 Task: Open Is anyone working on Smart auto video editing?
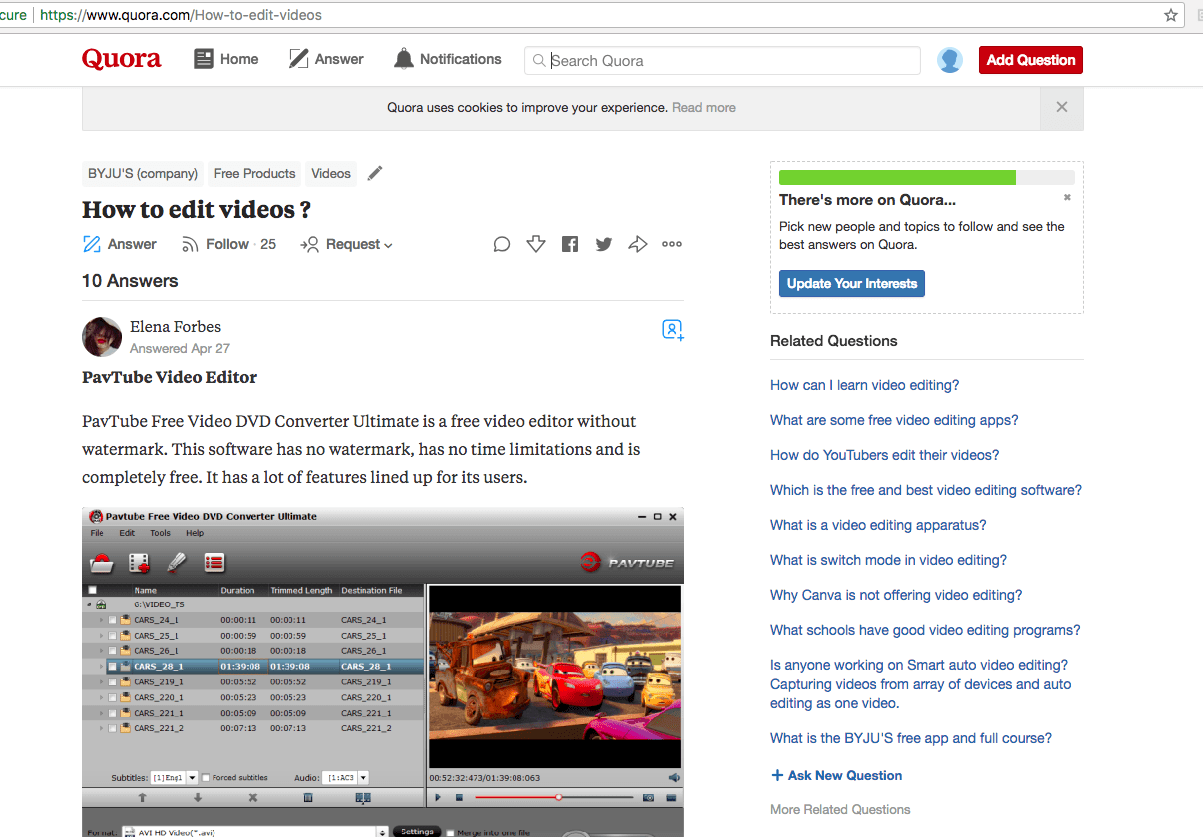pos(920,684)
